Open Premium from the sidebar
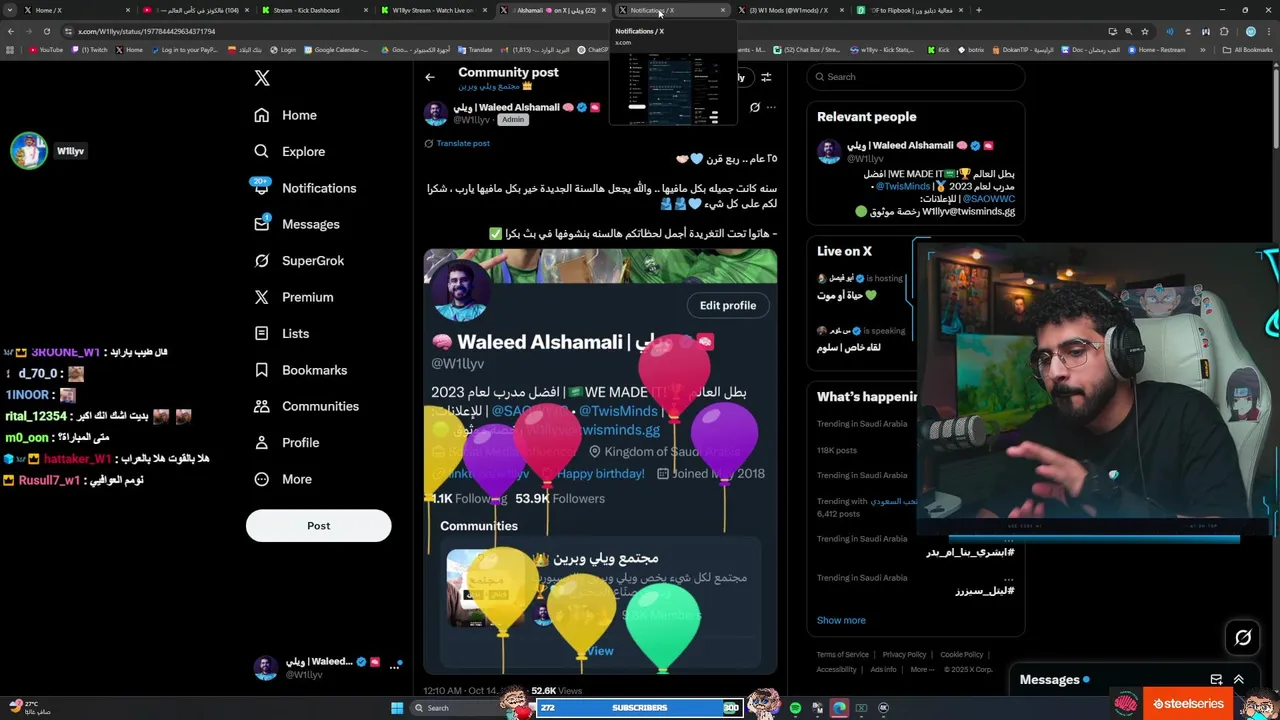 point(293,297)
